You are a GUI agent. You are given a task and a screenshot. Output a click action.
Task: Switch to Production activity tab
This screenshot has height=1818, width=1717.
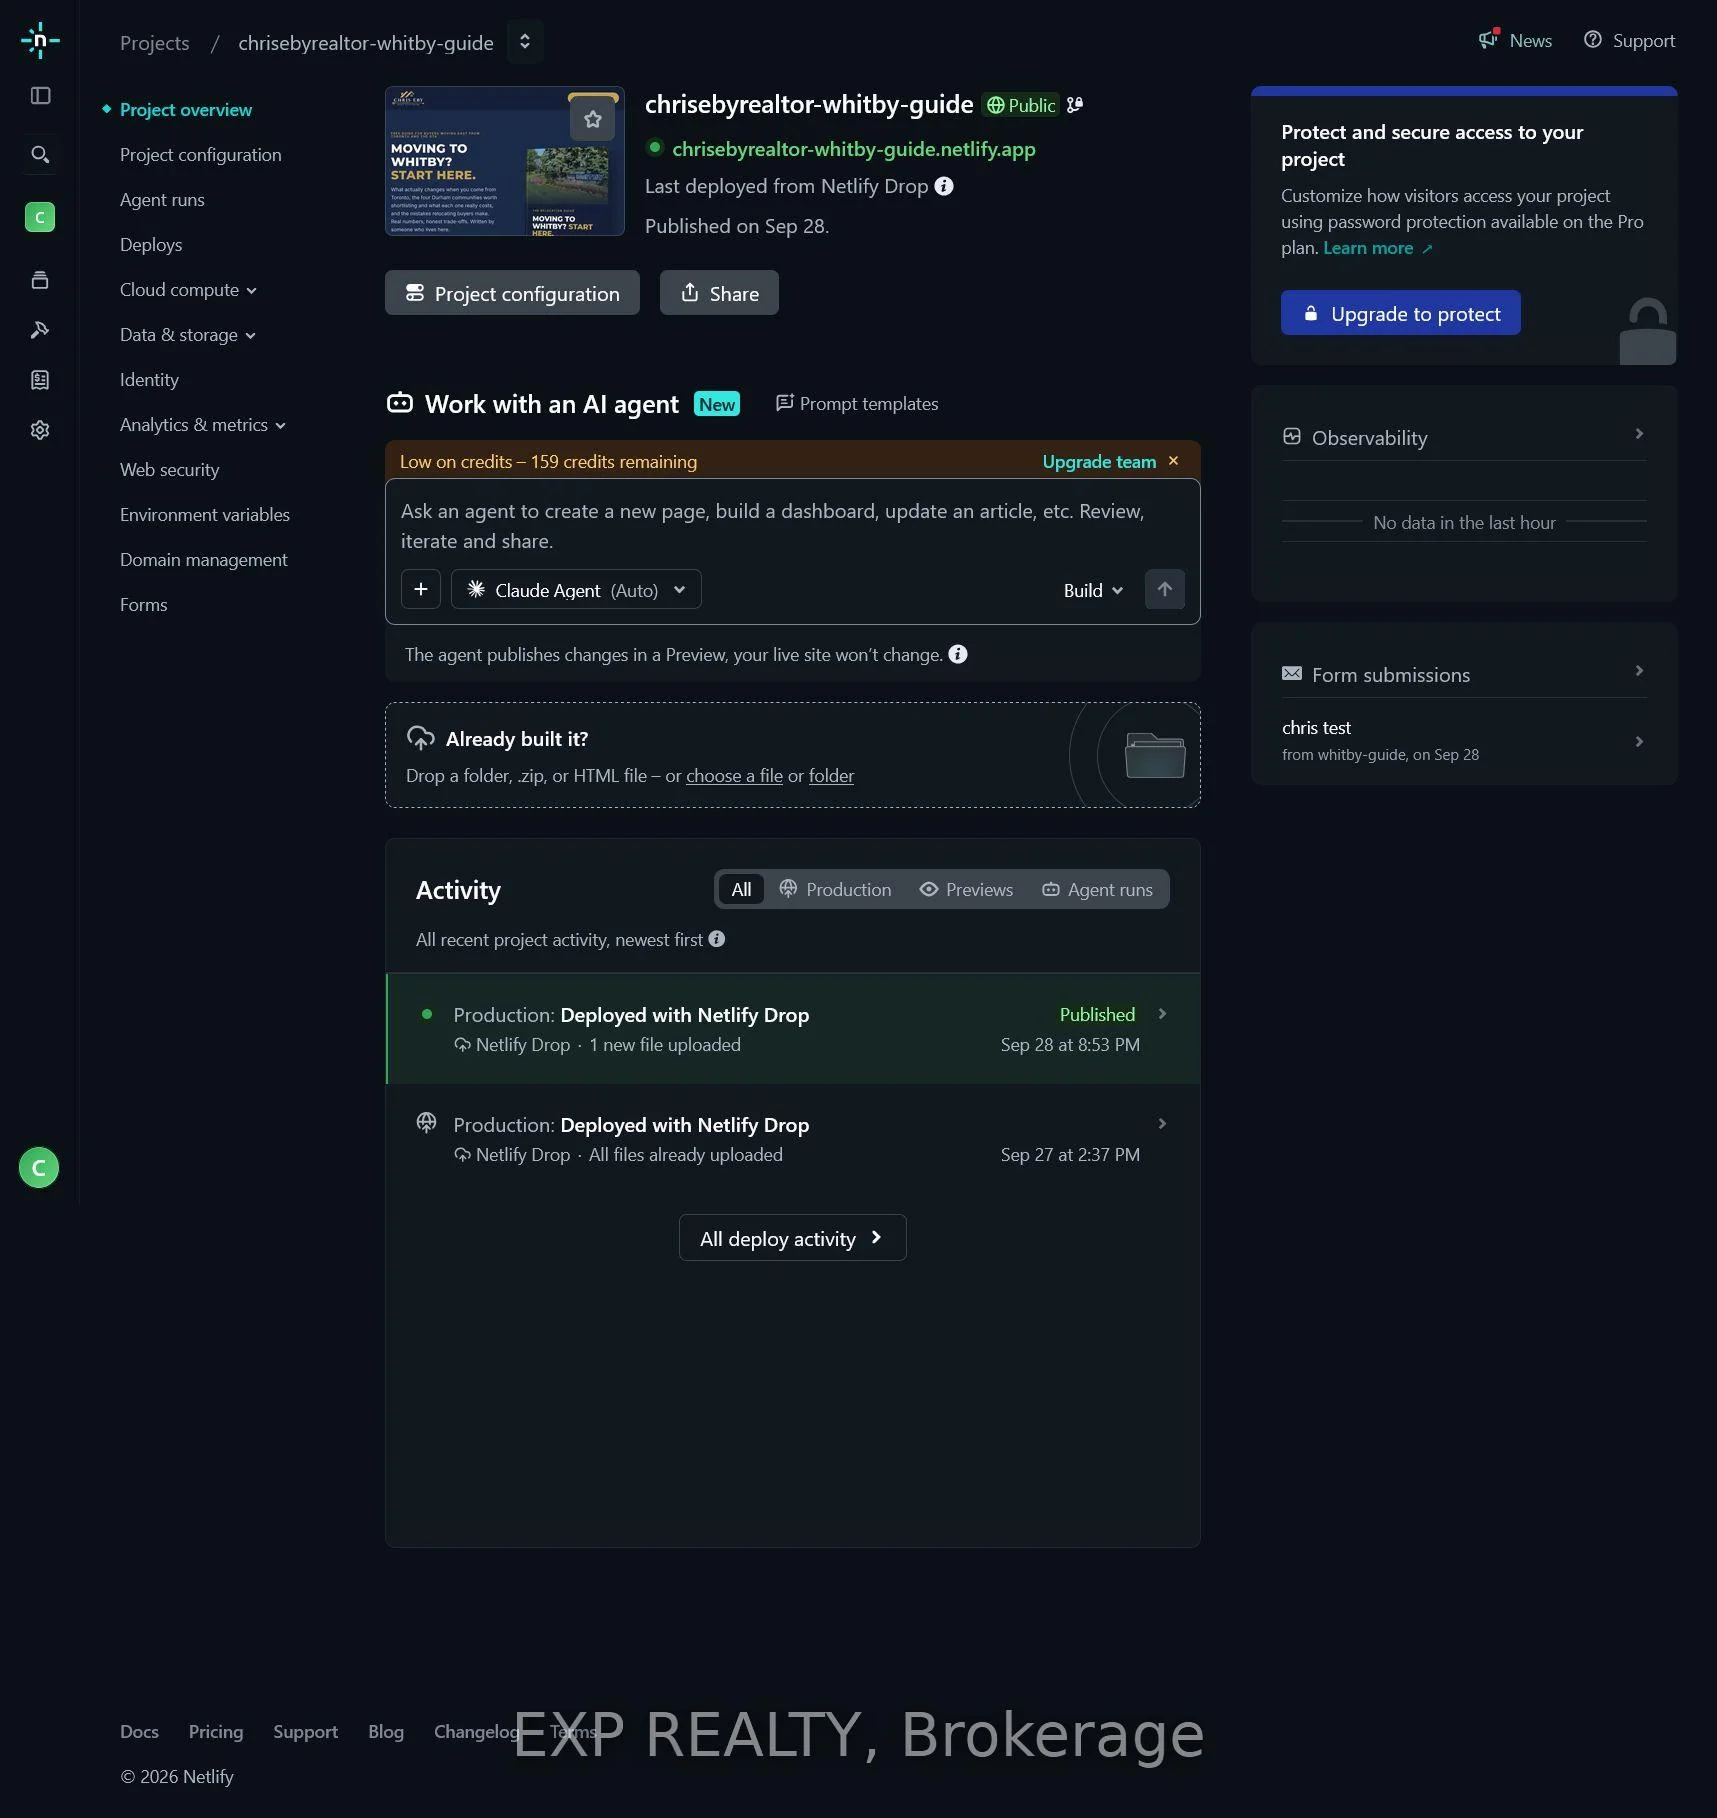point(835,889)
